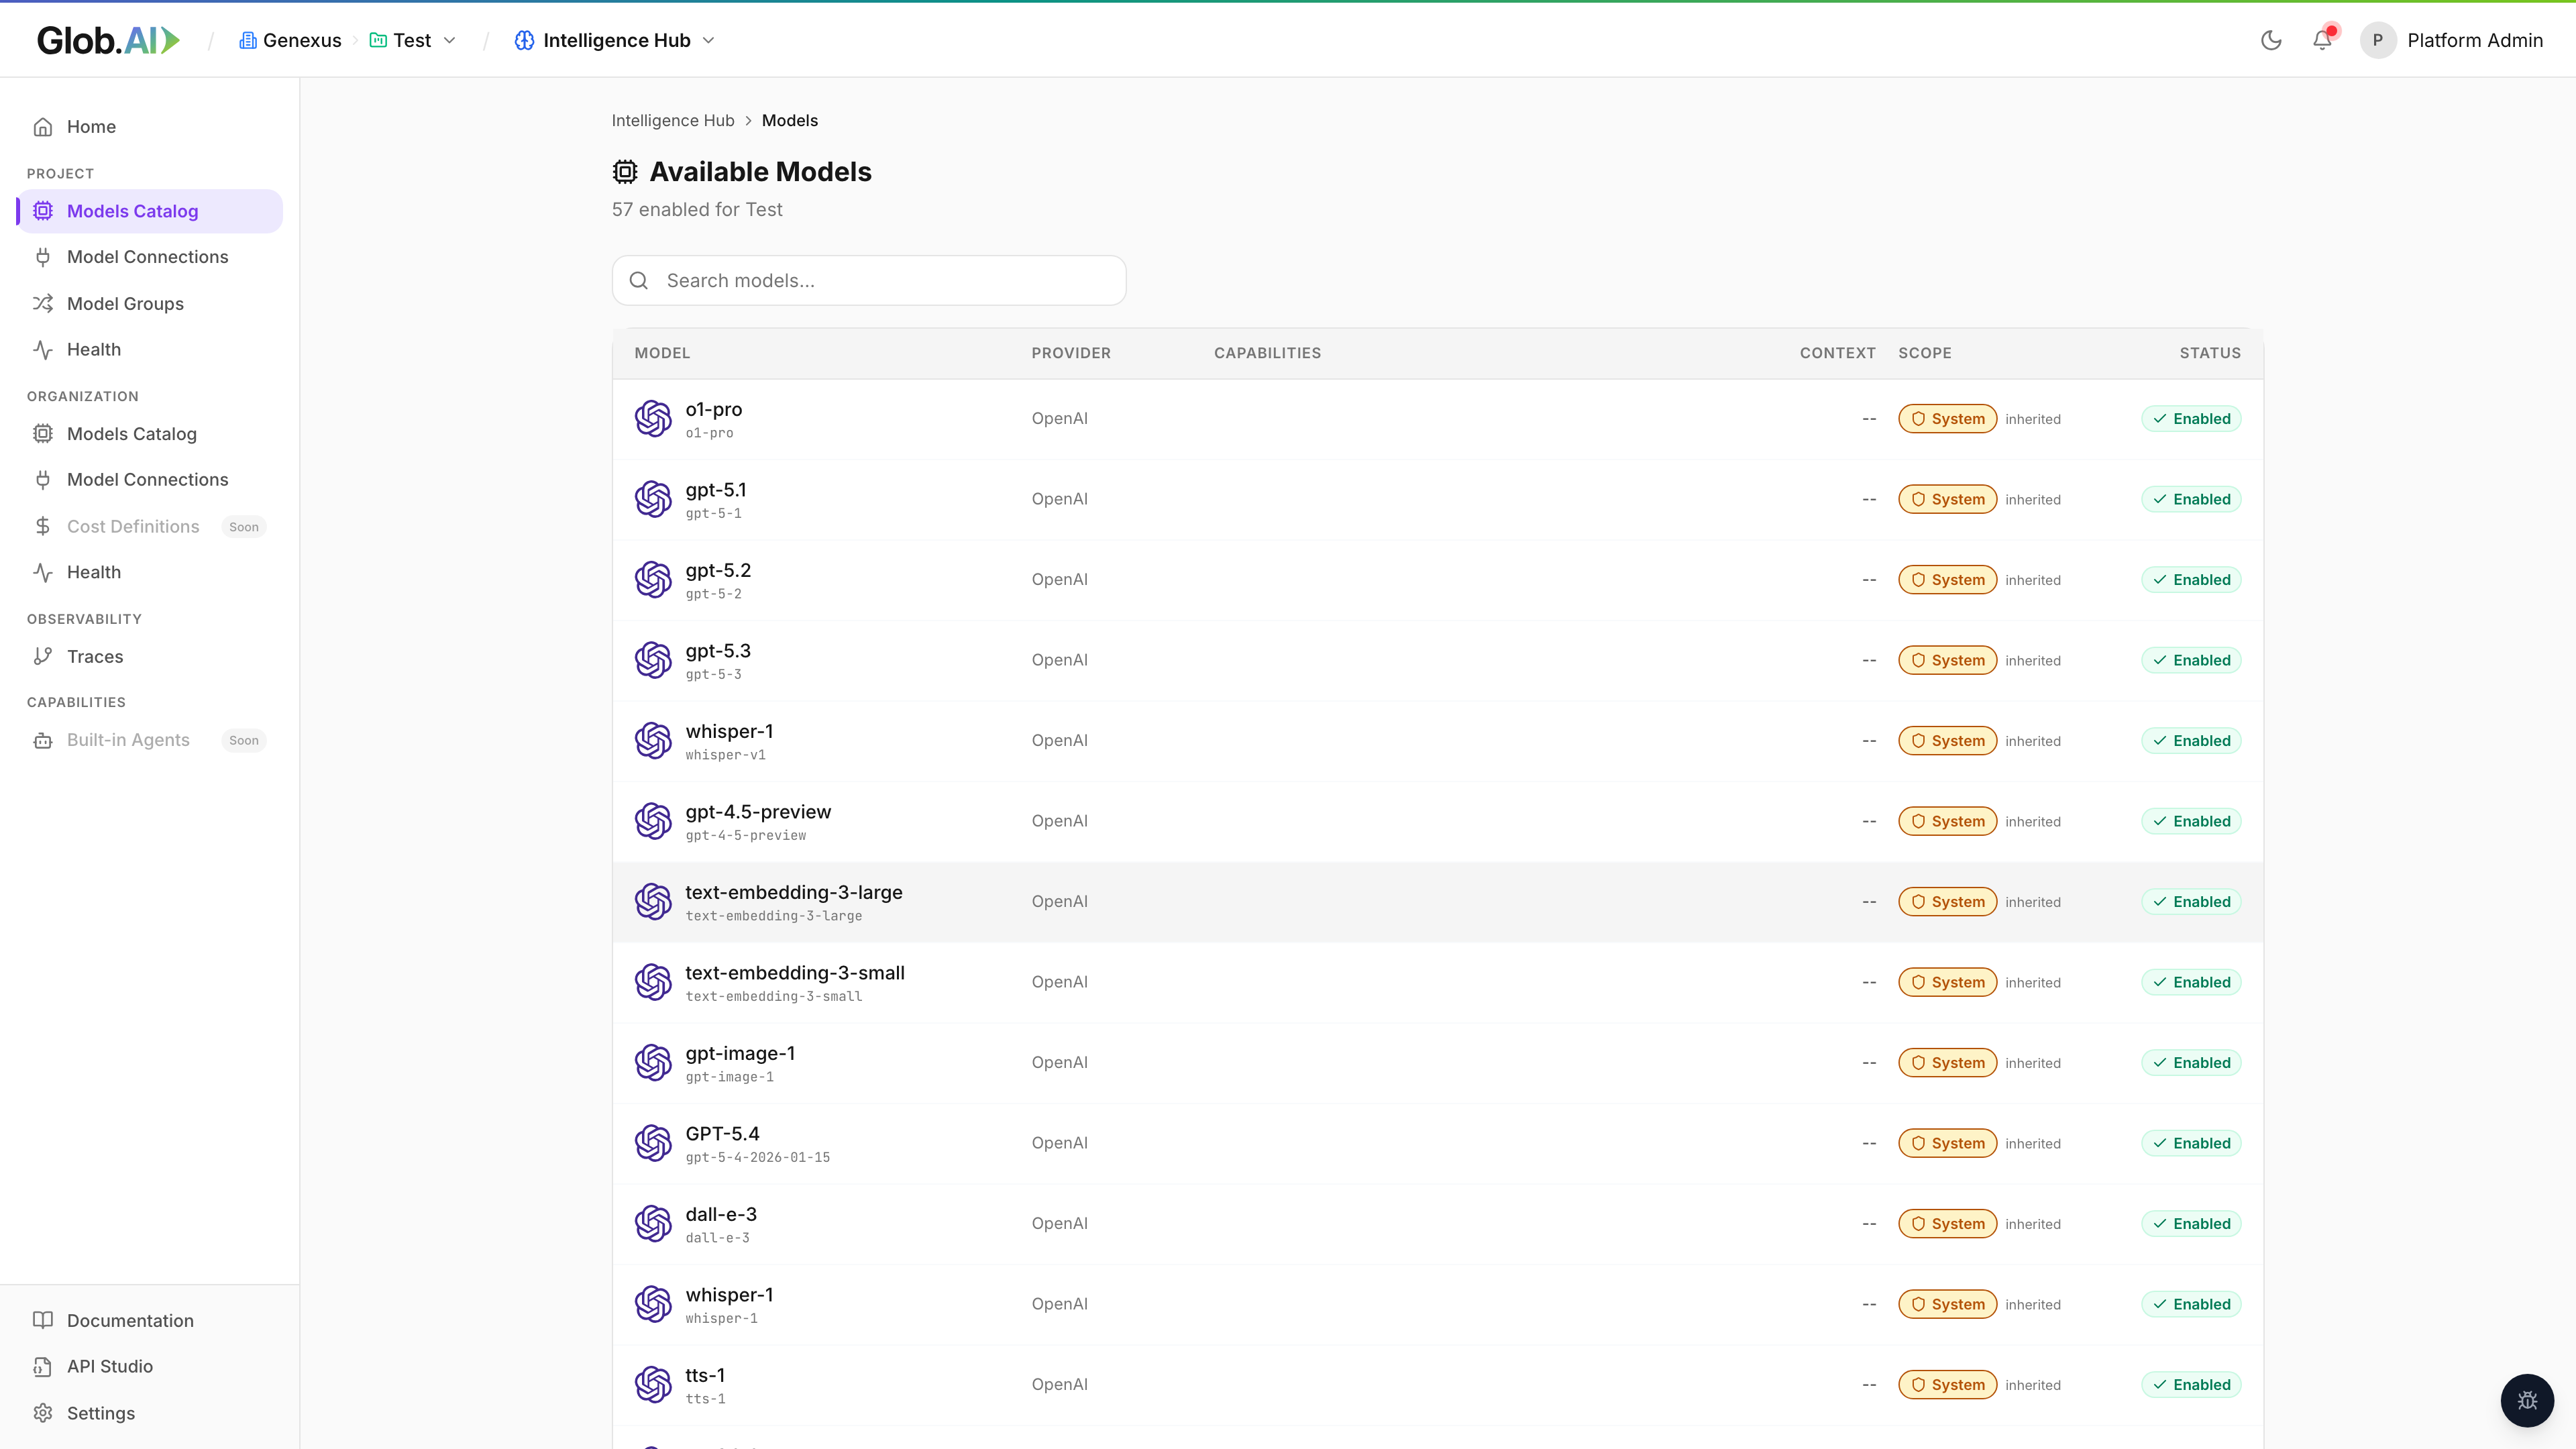Viewport: 2576px width, 1449px height.
Task: Open the text-embedding-3-small model name
Action: point(795,973)
